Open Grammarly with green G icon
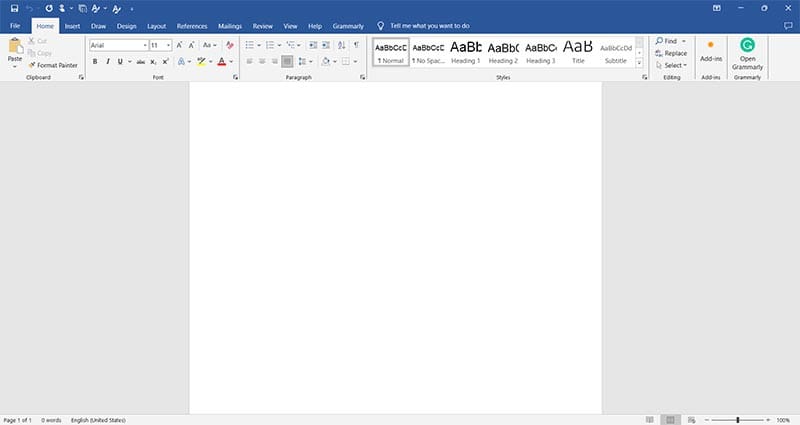The width and height of the screenshot is (800, 425). (x=747, y=45)
